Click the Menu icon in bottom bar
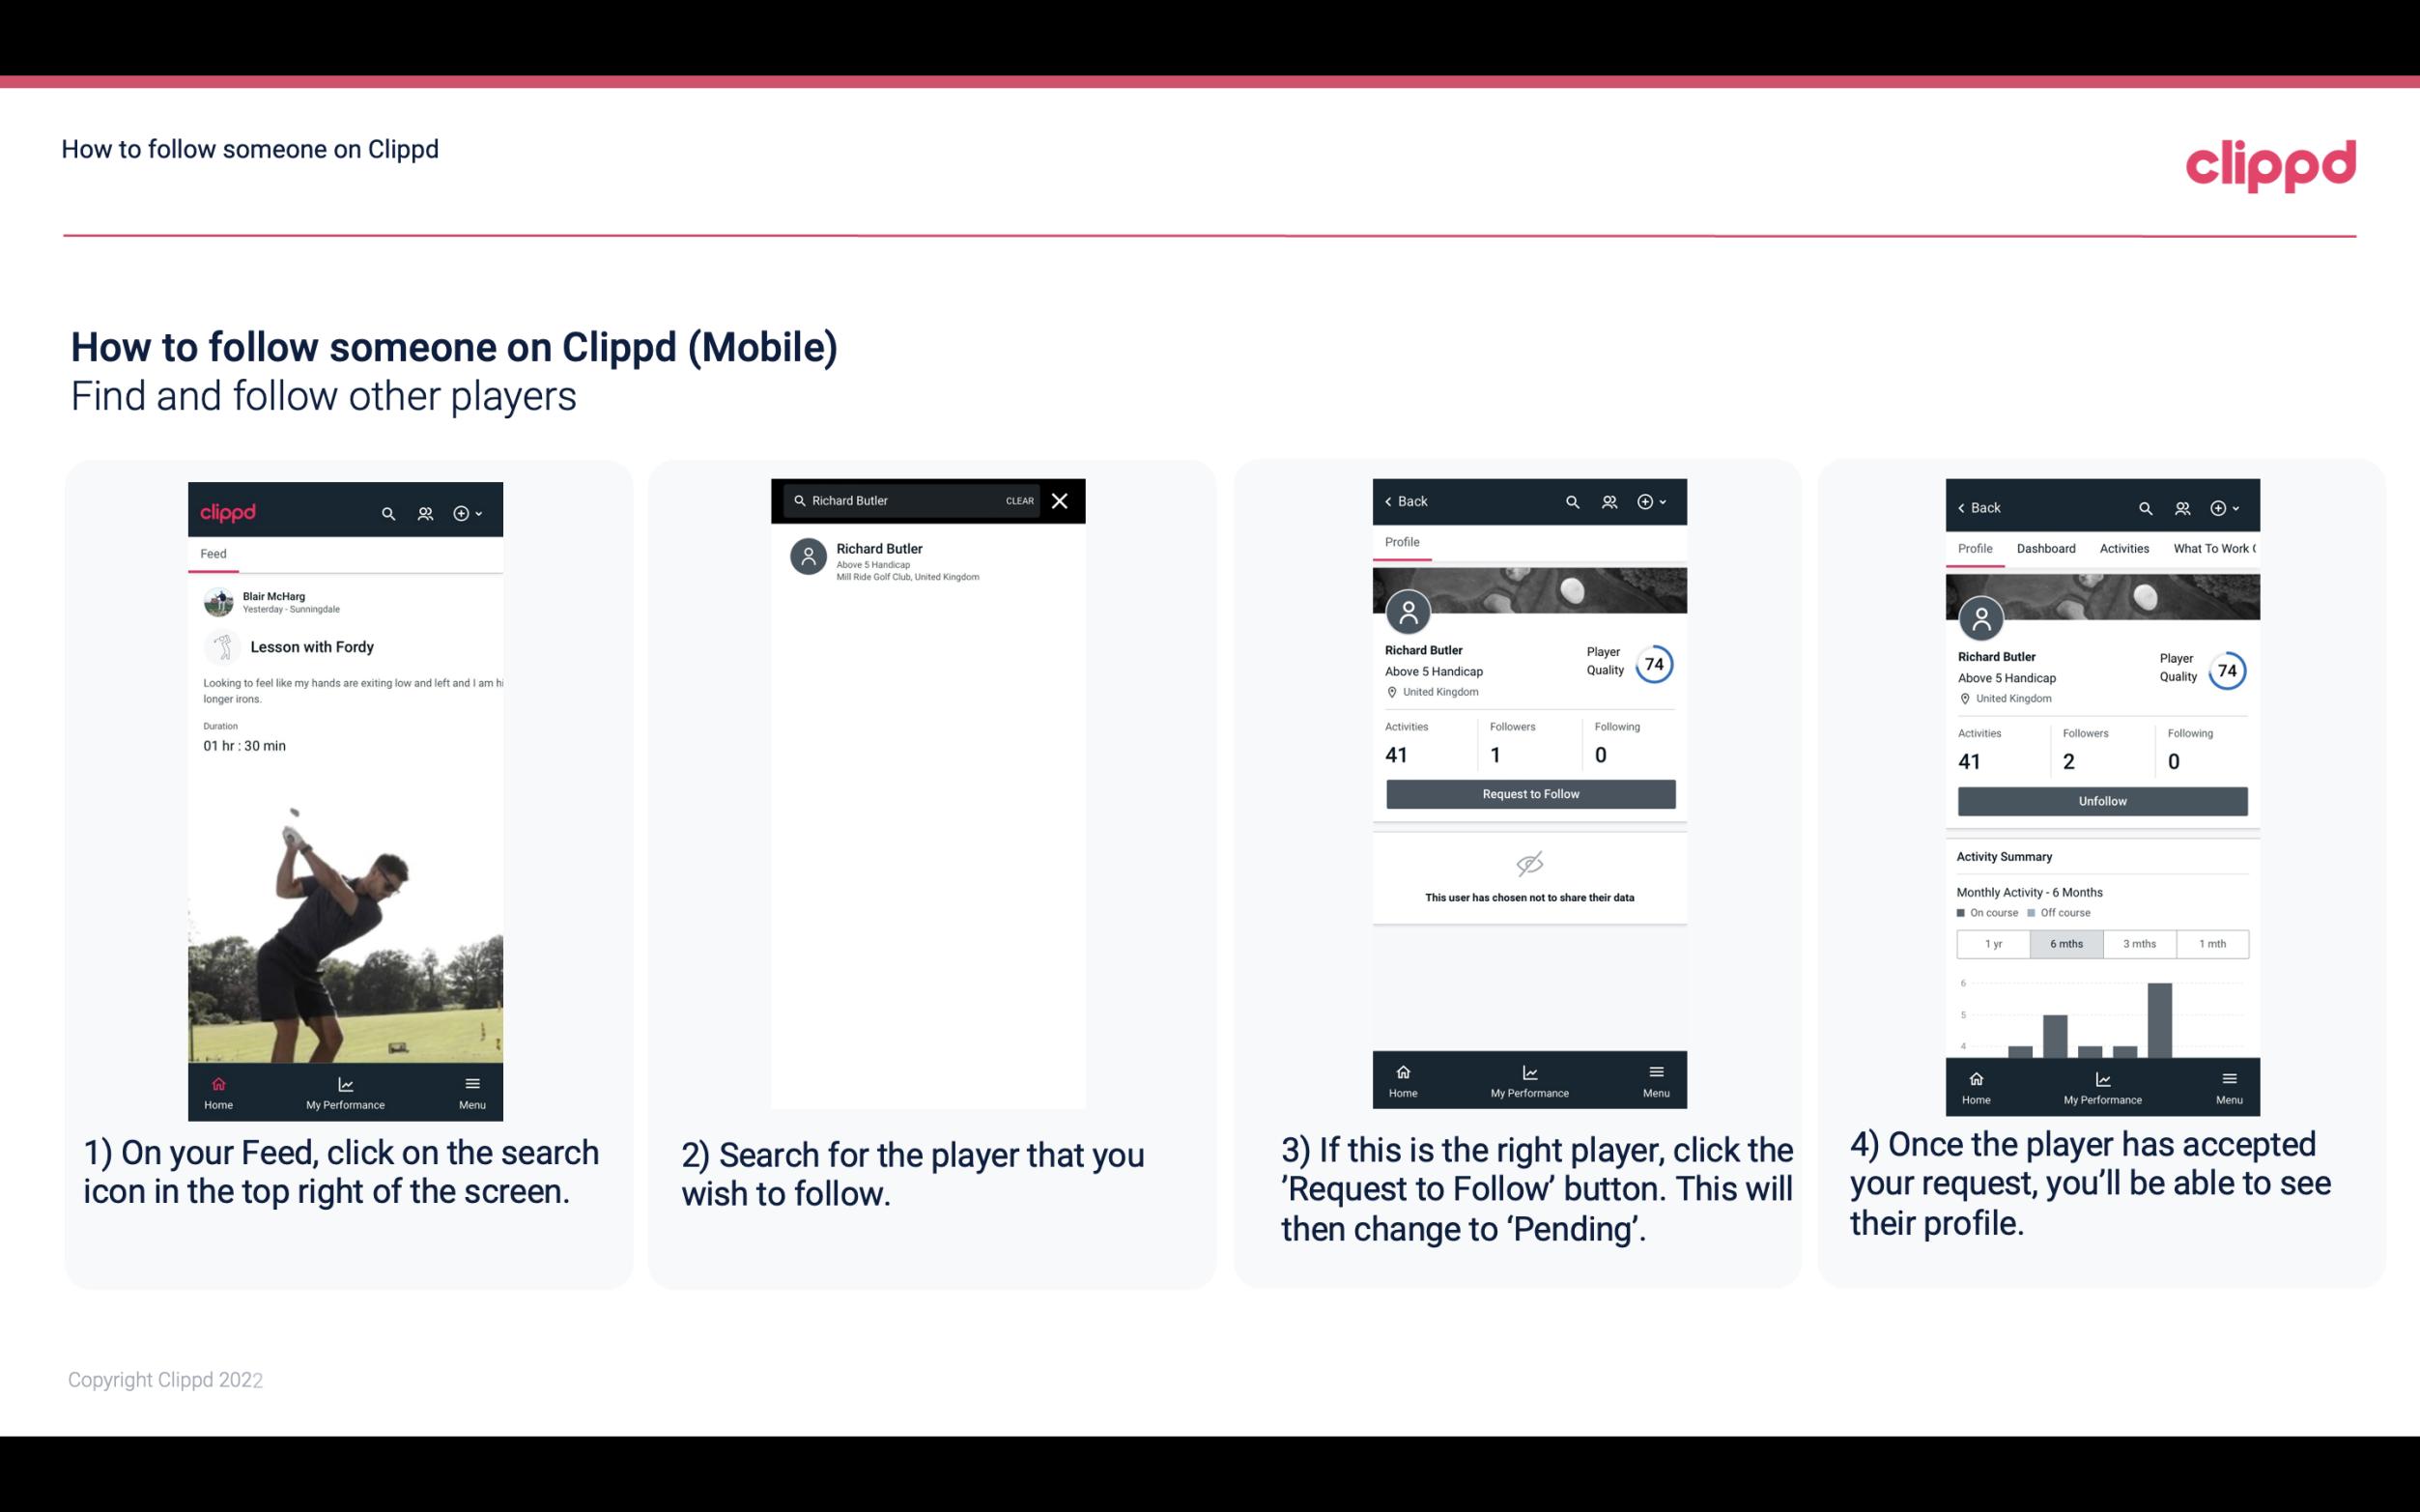 tap(470, 1083)
